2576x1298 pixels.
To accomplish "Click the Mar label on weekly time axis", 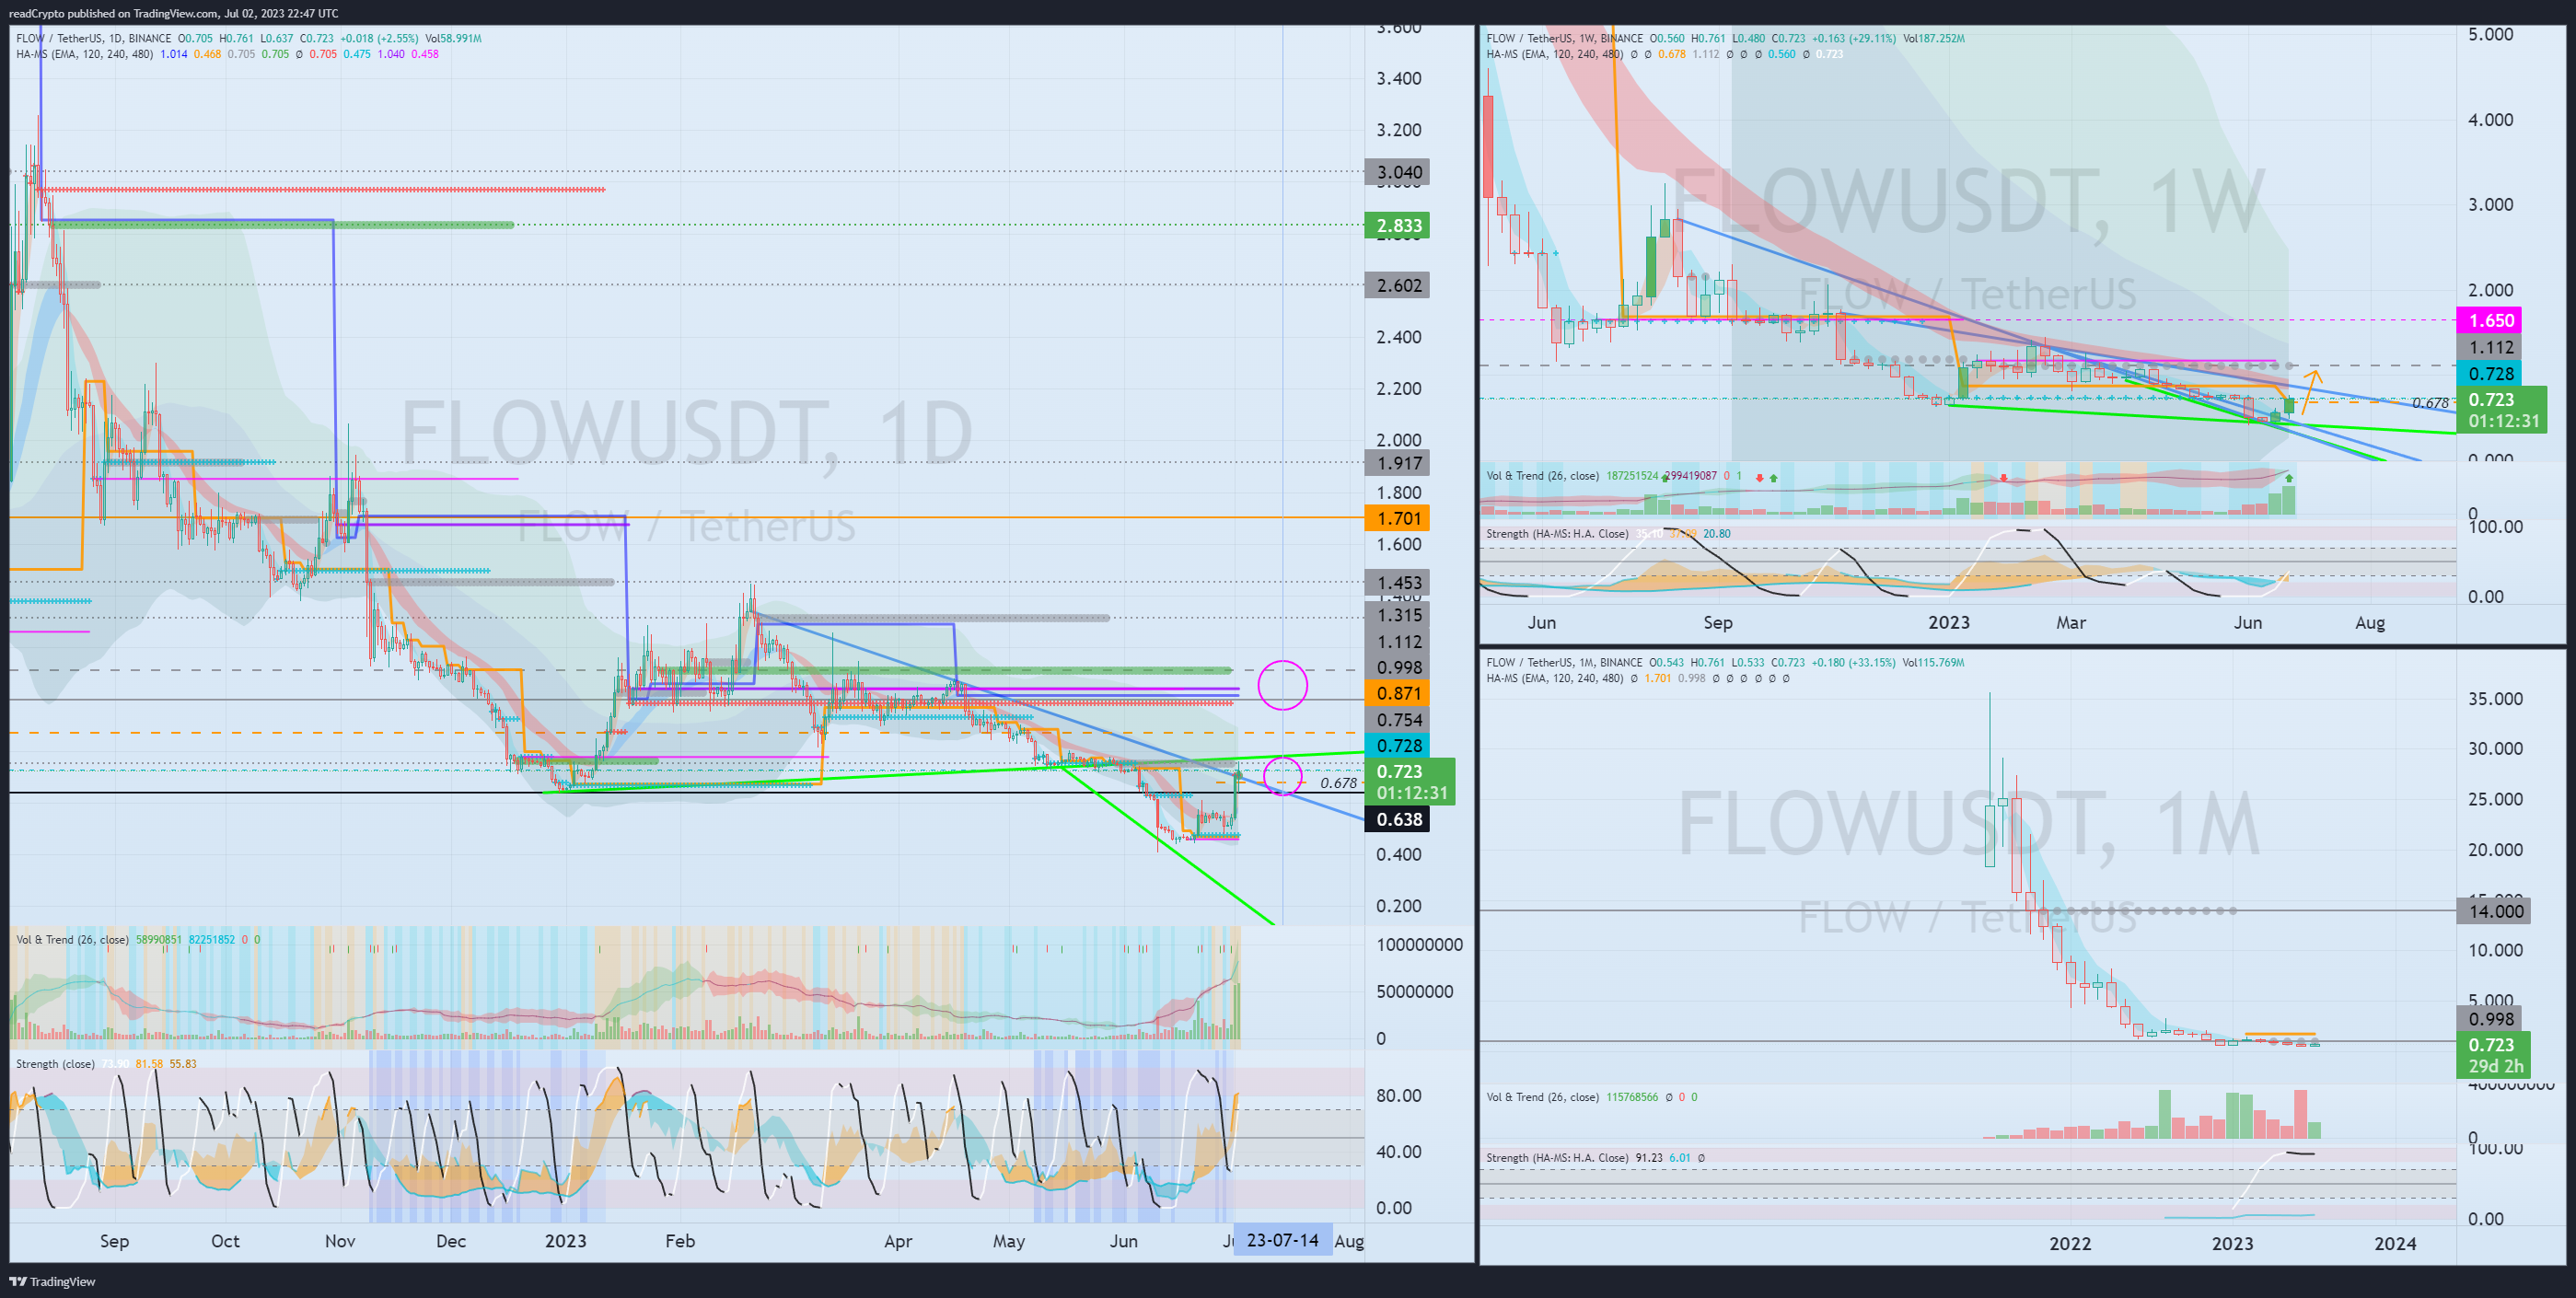I will coord(2071,622).
